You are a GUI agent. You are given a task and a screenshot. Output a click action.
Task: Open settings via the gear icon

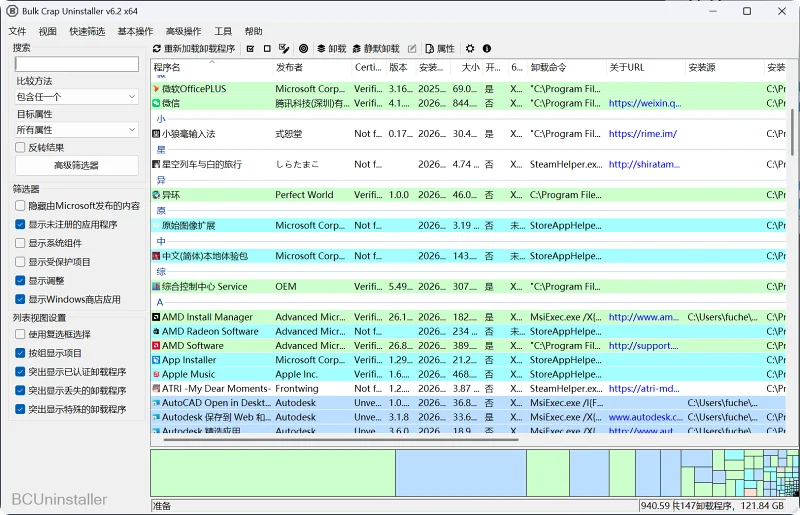(470, 48)
